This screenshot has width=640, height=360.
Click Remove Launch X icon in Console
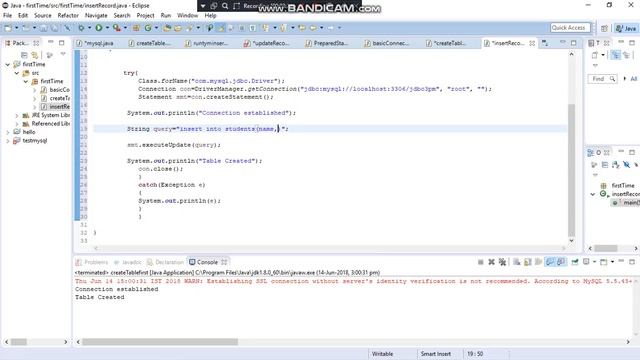pos(491,262)
